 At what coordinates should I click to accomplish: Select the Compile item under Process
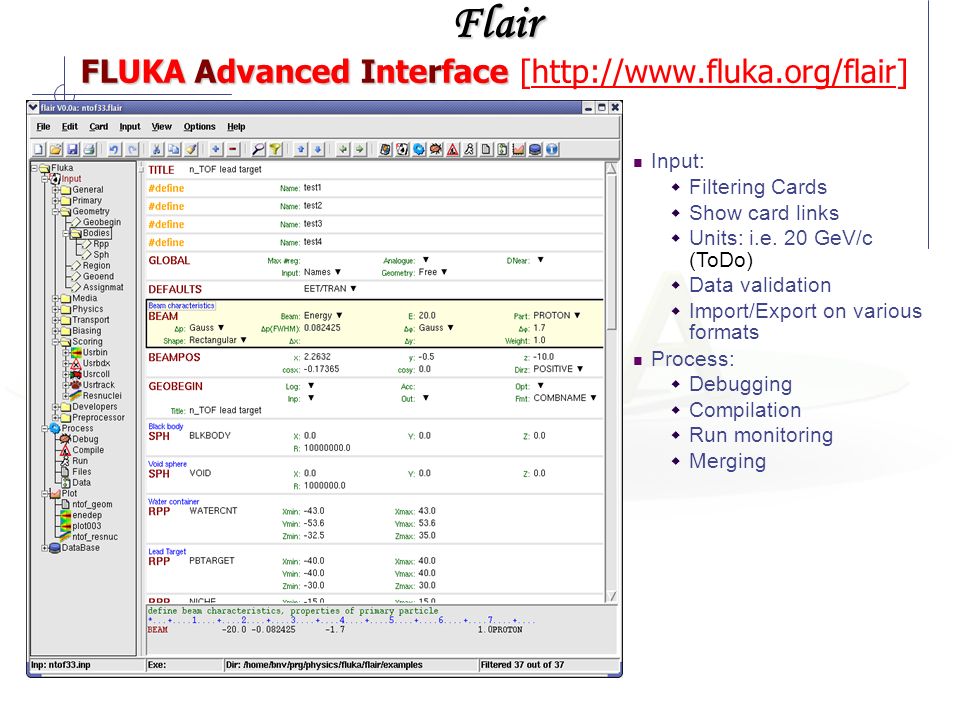88,450
